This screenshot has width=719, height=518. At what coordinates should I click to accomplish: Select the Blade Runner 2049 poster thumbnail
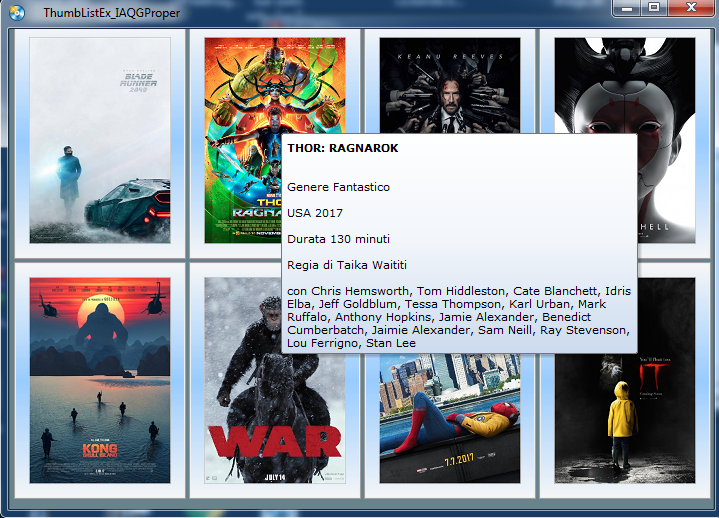(x=100, y=140)
